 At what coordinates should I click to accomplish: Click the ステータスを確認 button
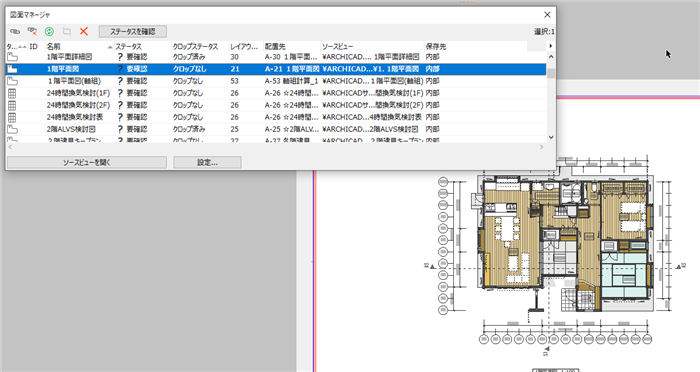133,32
